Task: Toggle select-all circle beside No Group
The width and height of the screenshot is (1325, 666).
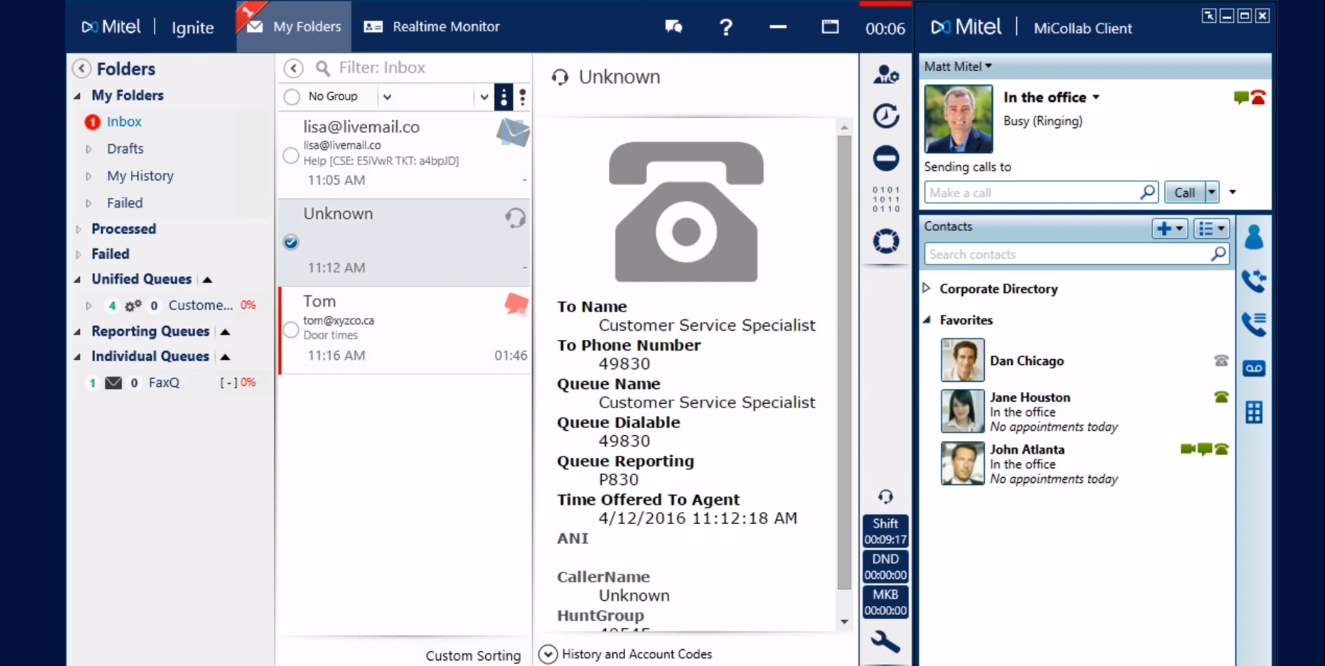Action: pos(292,97)
